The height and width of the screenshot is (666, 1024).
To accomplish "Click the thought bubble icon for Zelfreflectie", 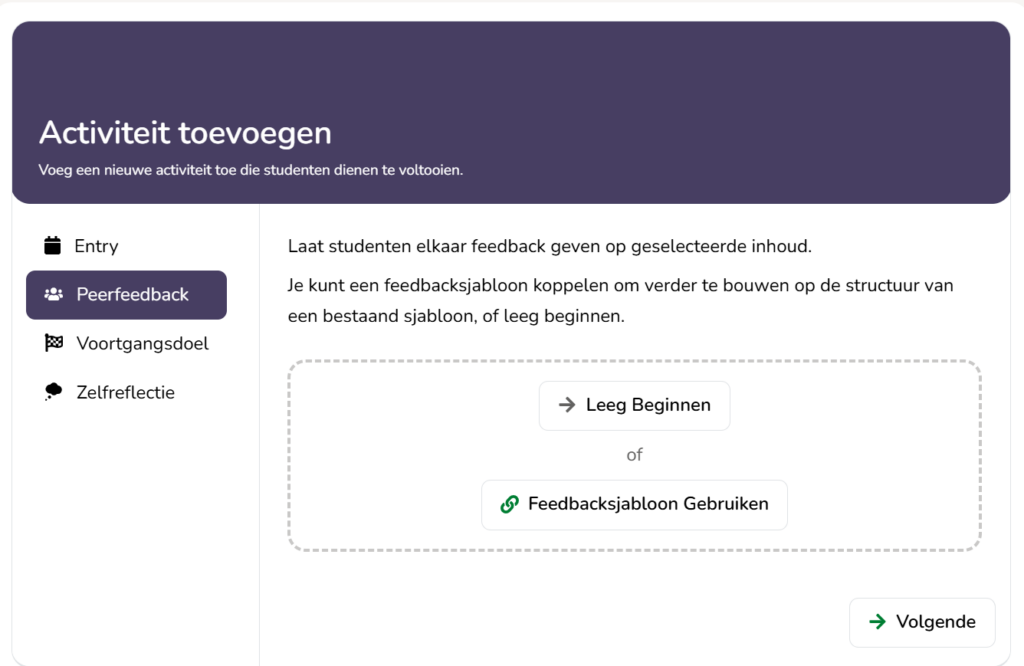I will click(54, 391).
